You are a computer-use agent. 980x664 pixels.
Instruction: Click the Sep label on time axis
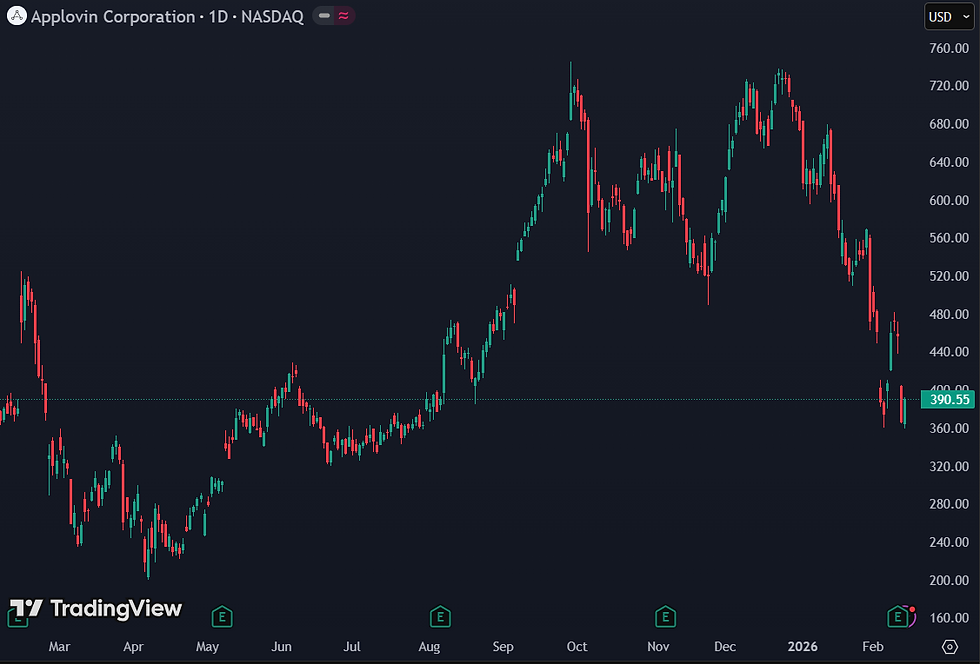[x=503, y=646]
